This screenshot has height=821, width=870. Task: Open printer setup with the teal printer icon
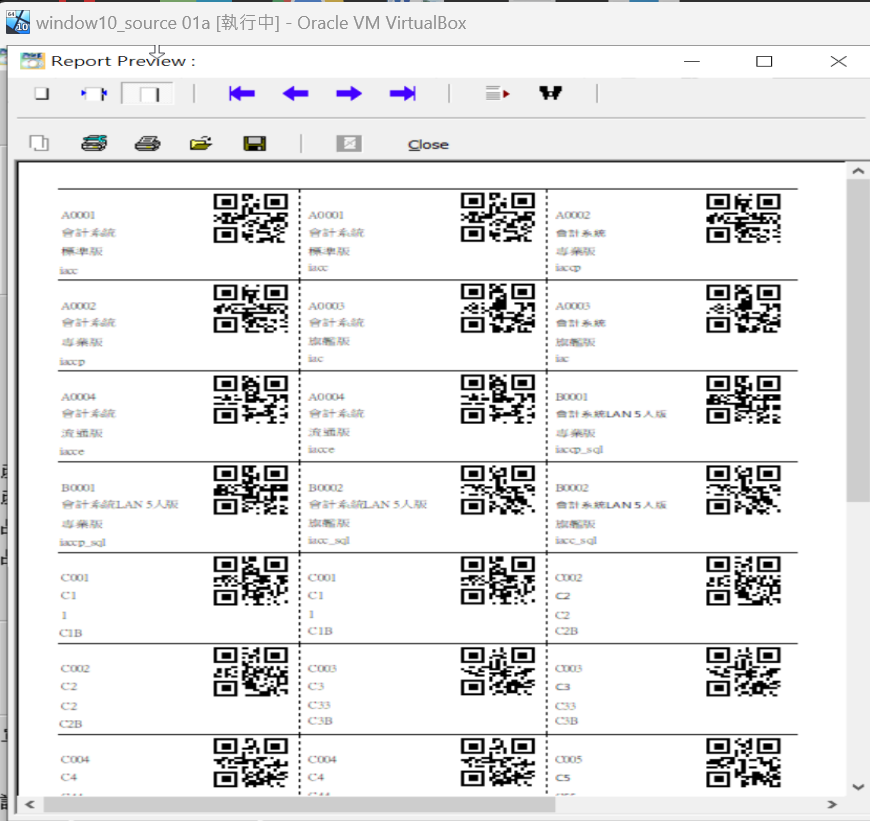point(94,143)
